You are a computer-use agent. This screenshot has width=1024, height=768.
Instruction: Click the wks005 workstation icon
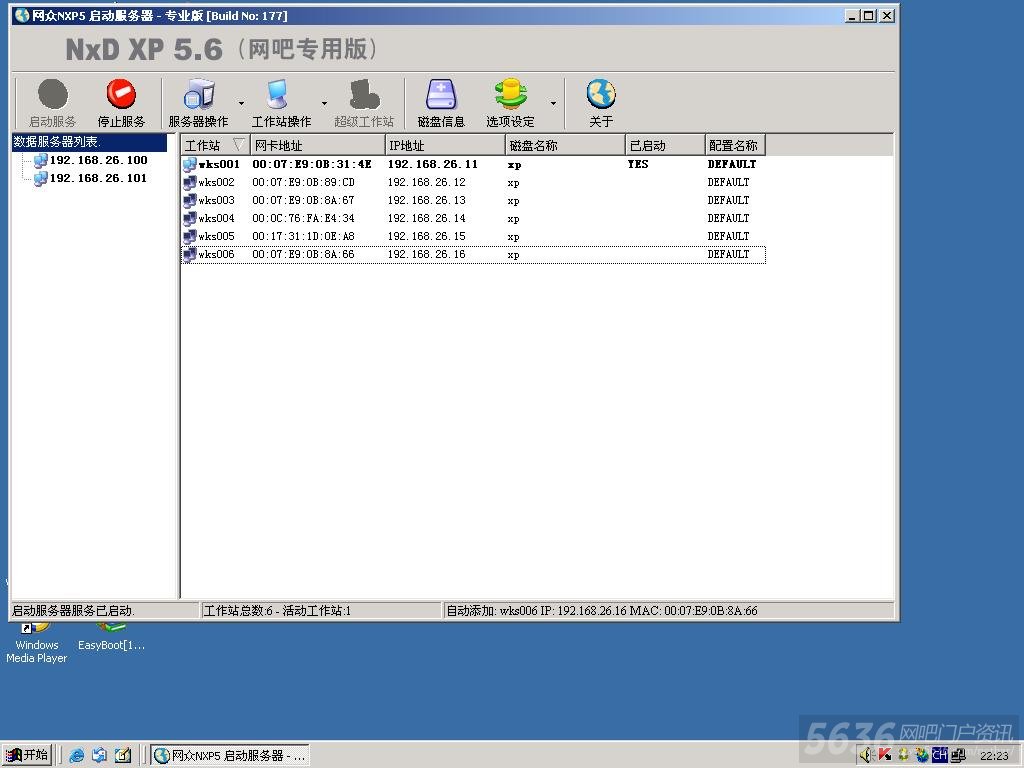(x=190, y=236)
